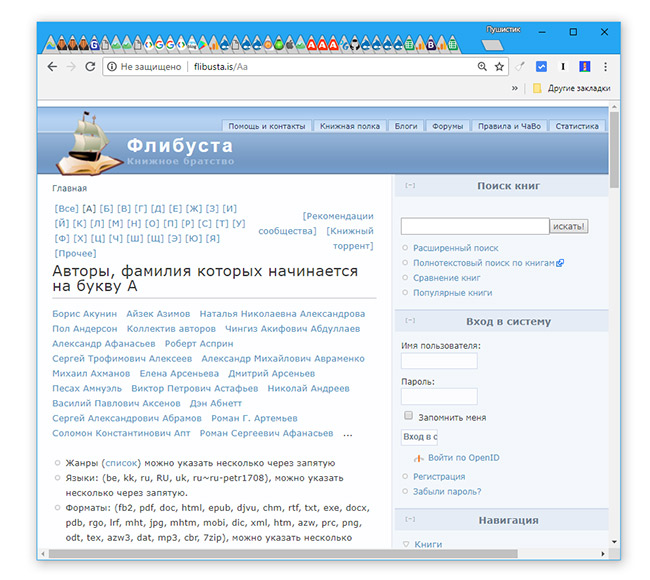
Task: Click the Flibusta ship logo
Action: tap(89, 143)
